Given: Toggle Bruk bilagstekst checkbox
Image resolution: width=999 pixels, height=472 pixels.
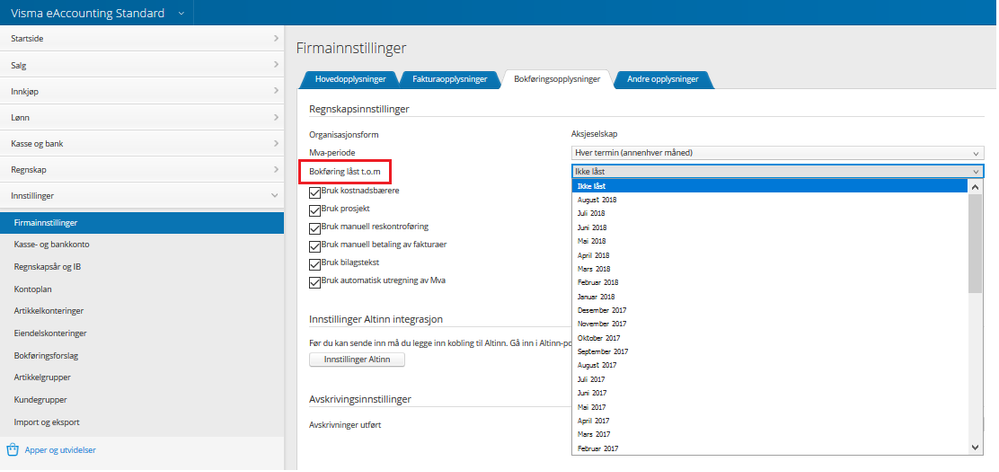Looking at the screenshot, I should point(315,264).
